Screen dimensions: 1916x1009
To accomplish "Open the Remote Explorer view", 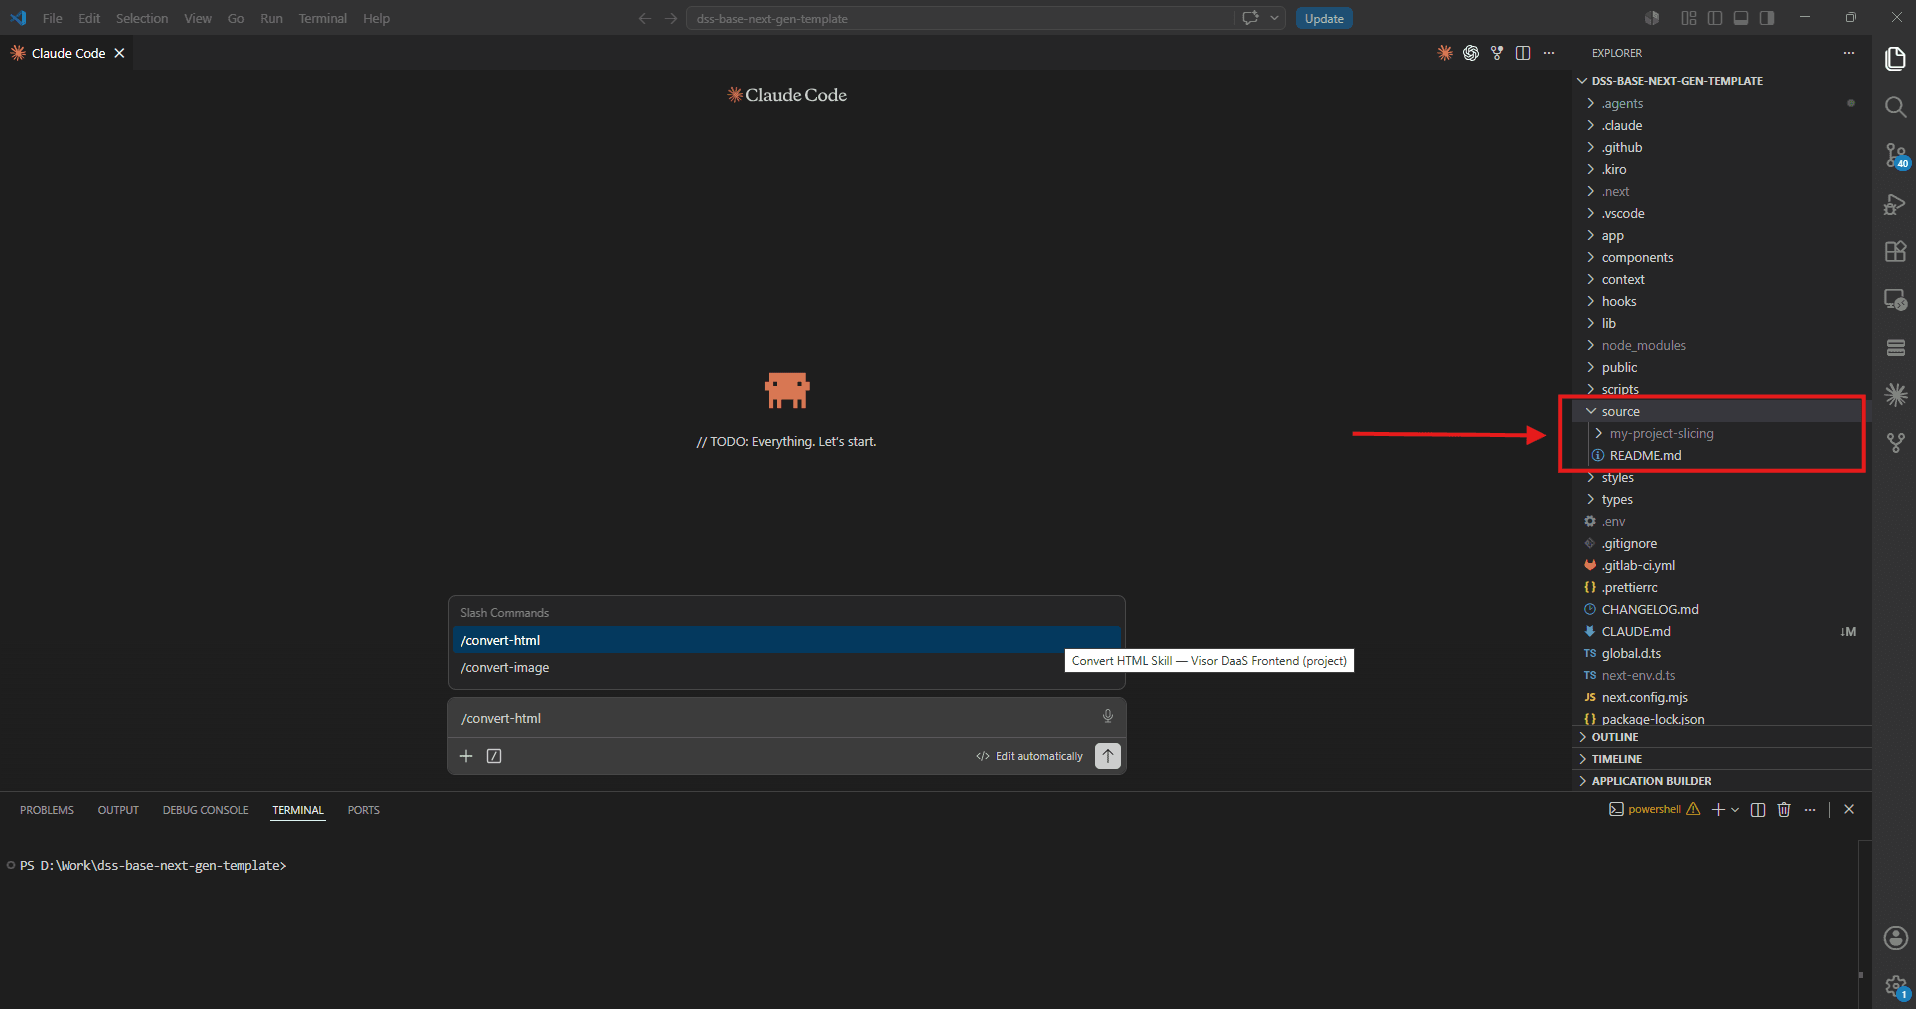I will pyautogui.click(x=1895, y=299).
